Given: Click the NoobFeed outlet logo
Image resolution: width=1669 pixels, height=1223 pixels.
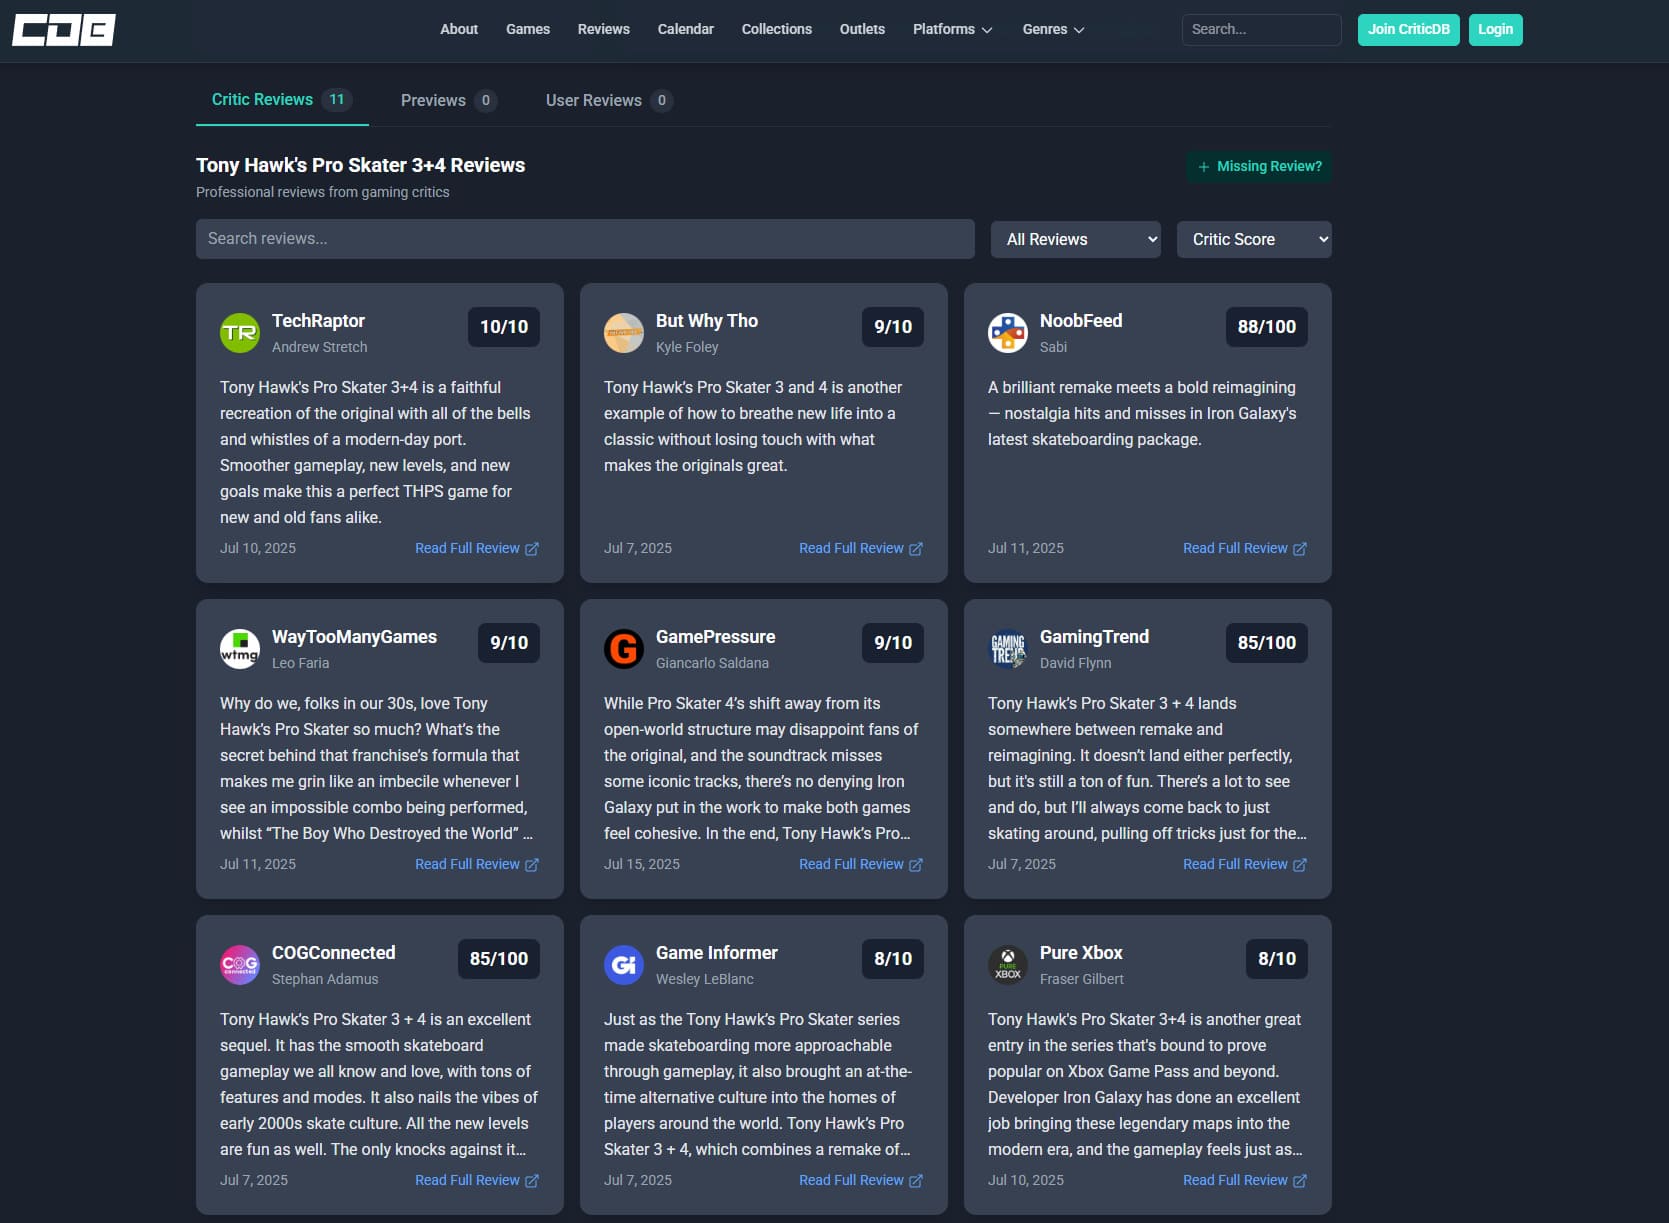Looking at the screenshot, I should (x=1008, y=333).
